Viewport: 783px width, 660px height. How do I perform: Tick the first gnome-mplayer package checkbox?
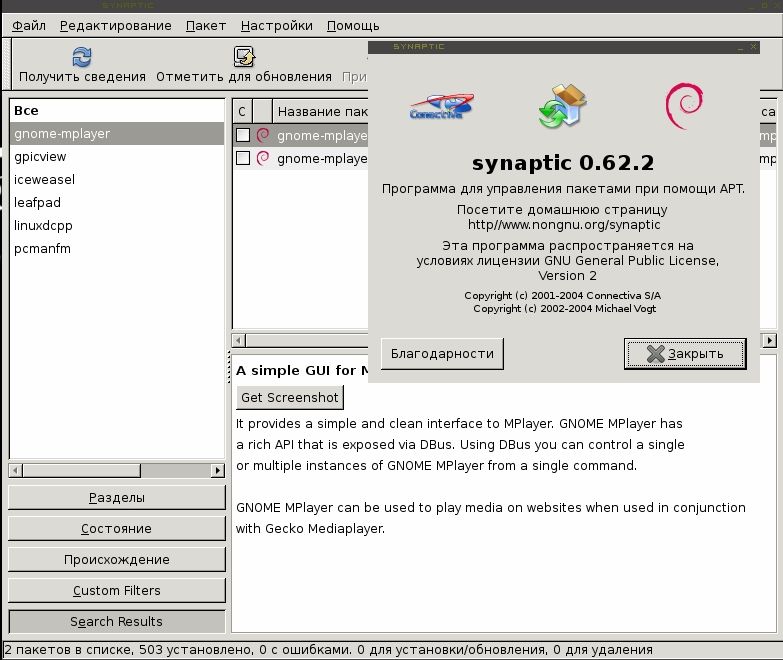point(243,135)
